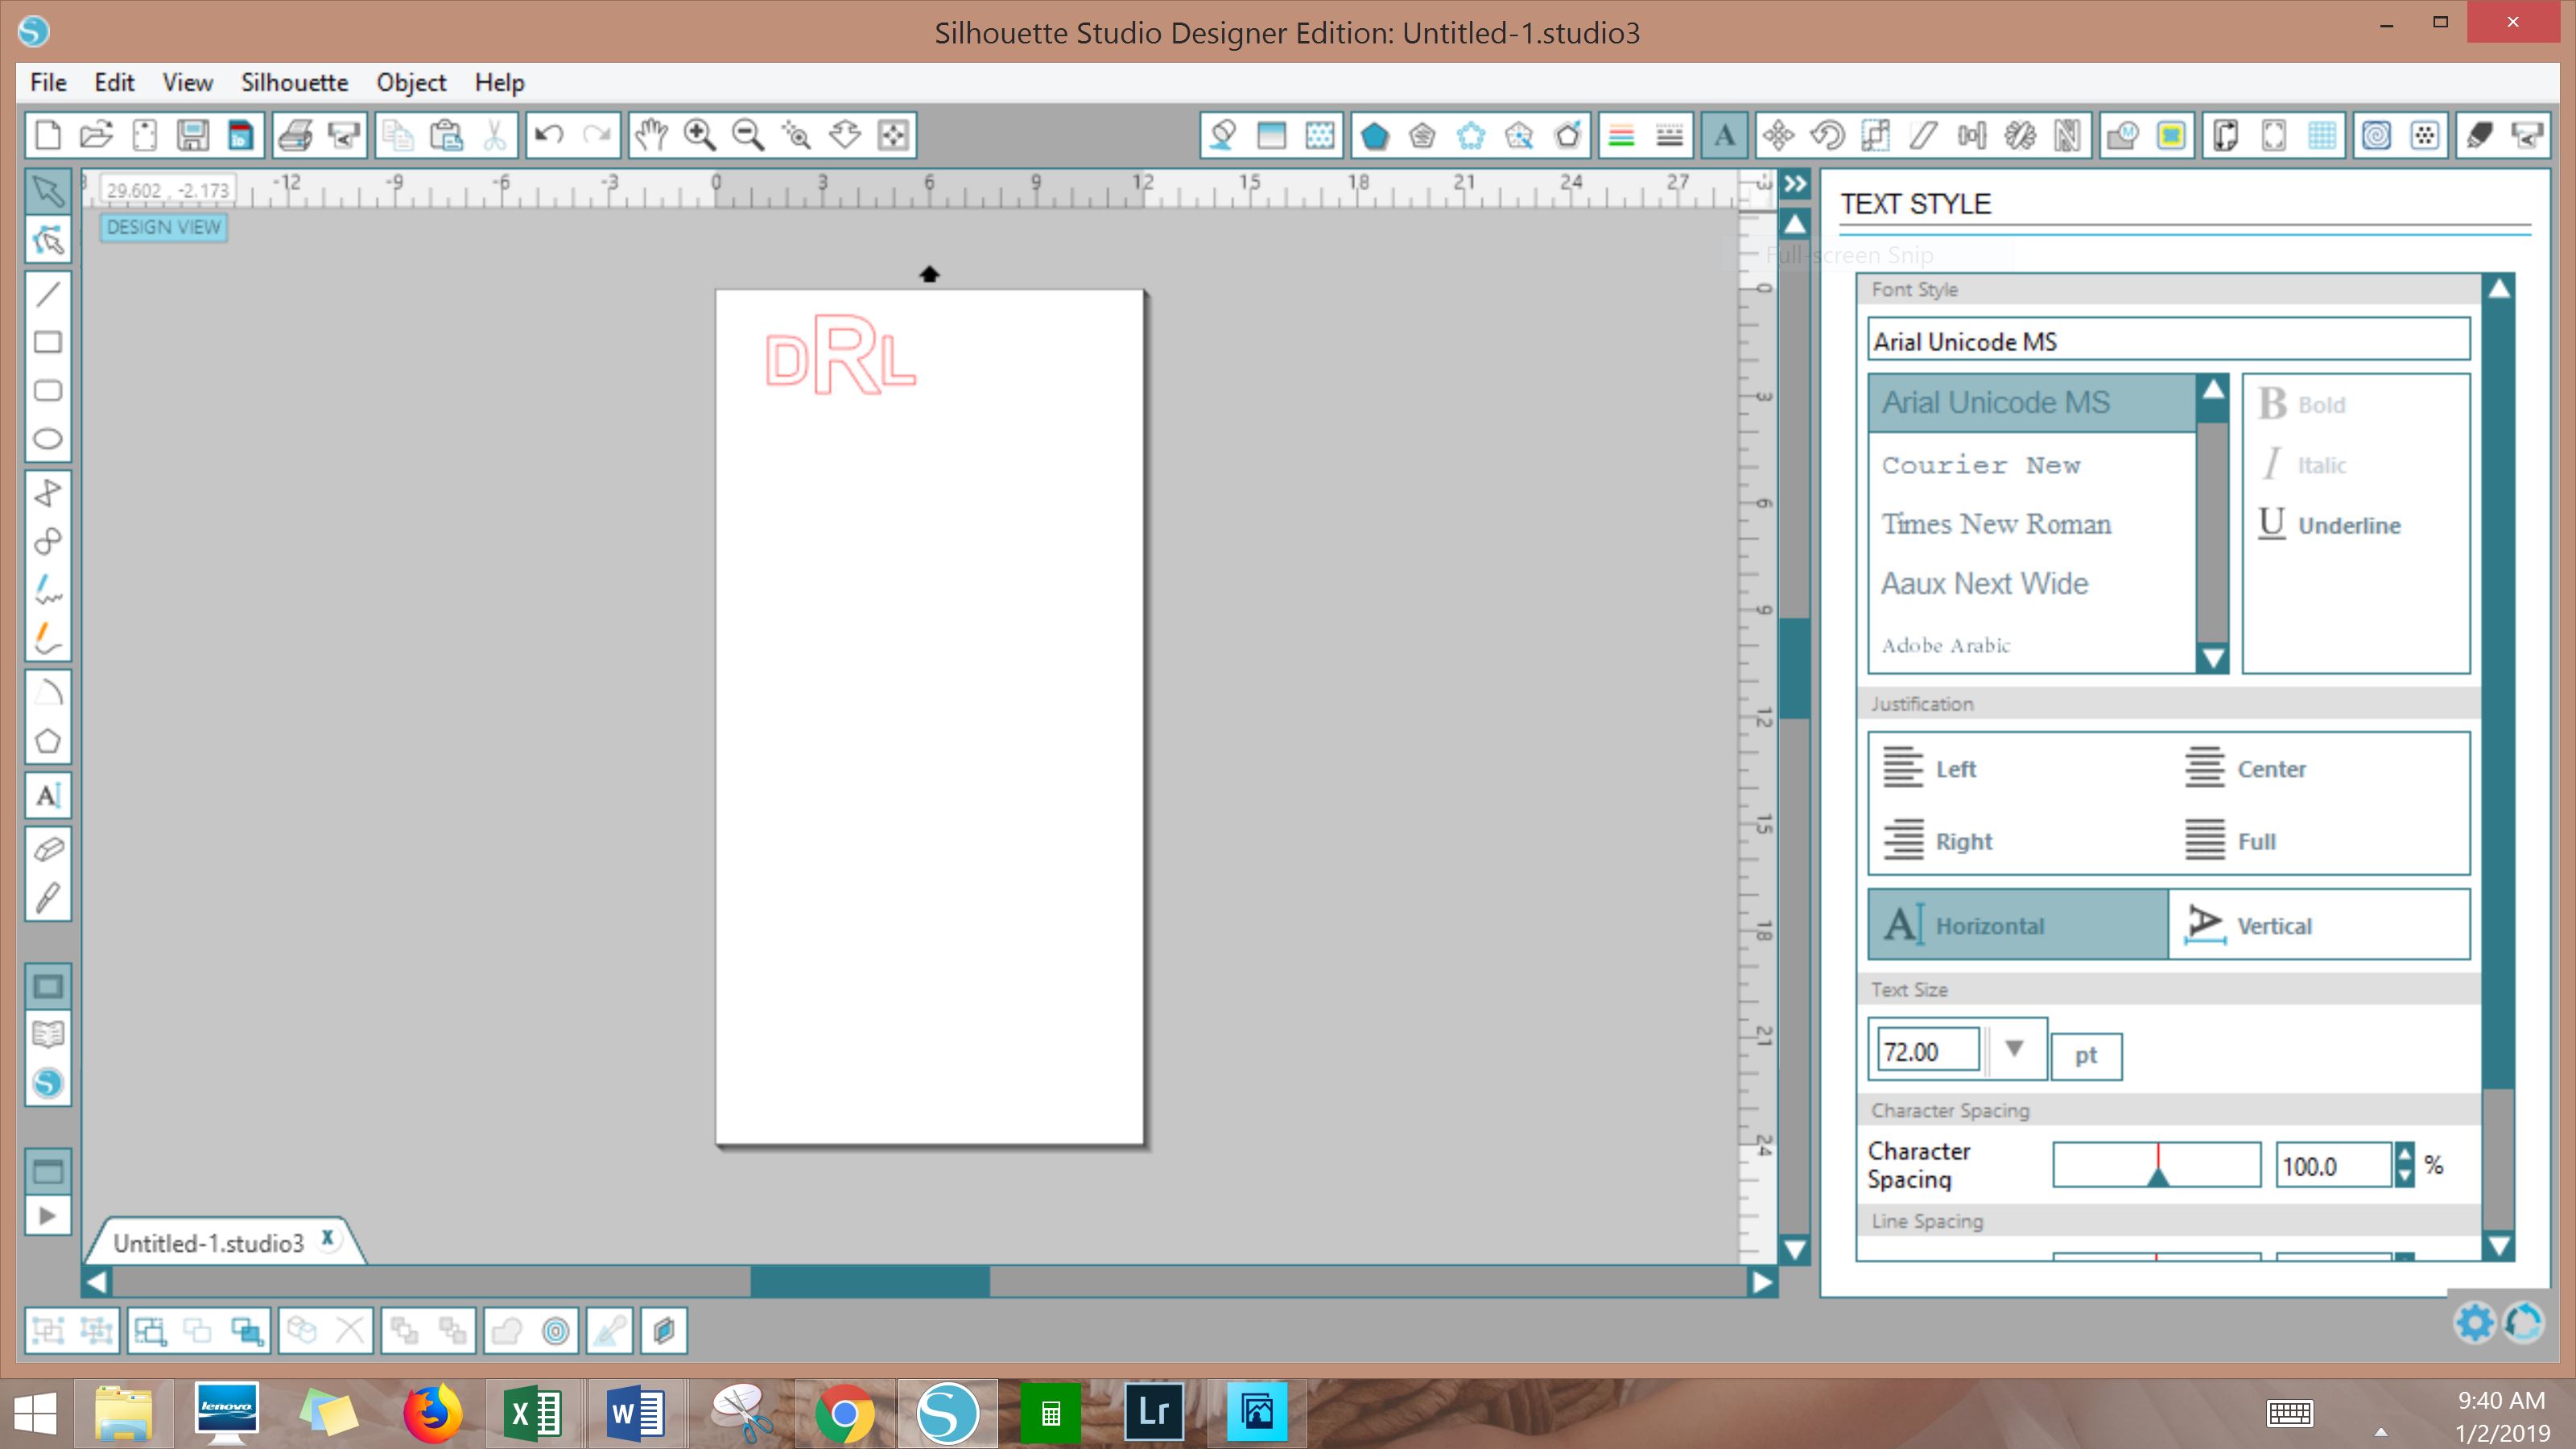
Task: Click the Print icon
Action: [x=295, y=135]
